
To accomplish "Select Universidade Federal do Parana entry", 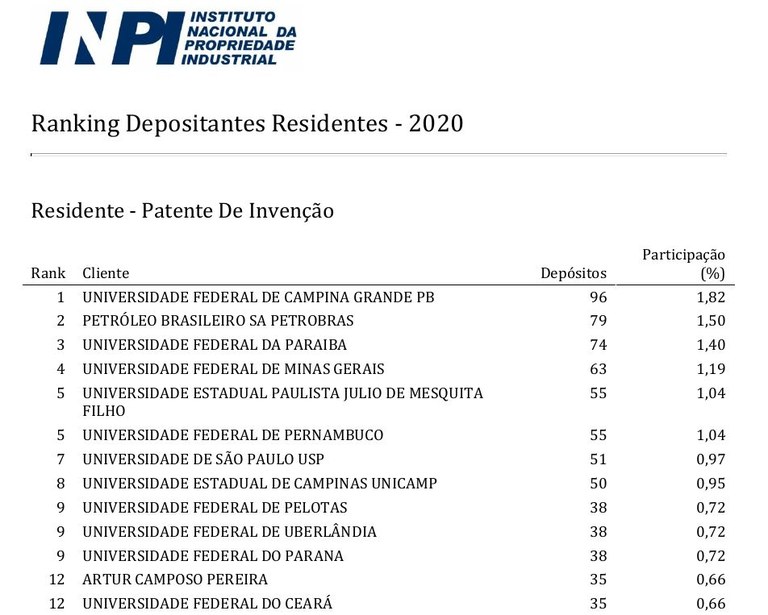I will (213, 555).
